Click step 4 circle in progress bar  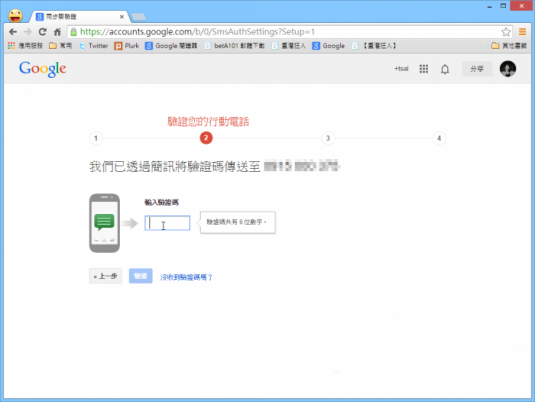(x=439, y=138)
